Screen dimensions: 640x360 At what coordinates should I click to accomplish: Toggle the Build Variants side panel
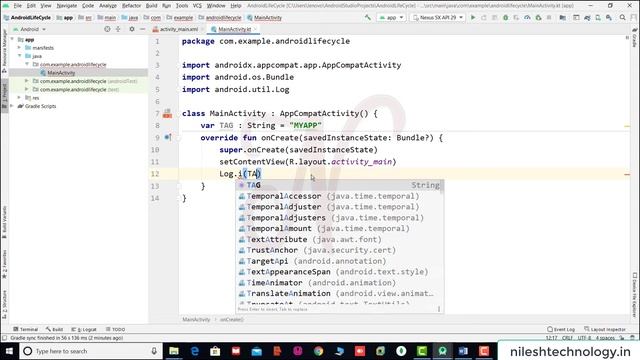[x=4, y=222]
